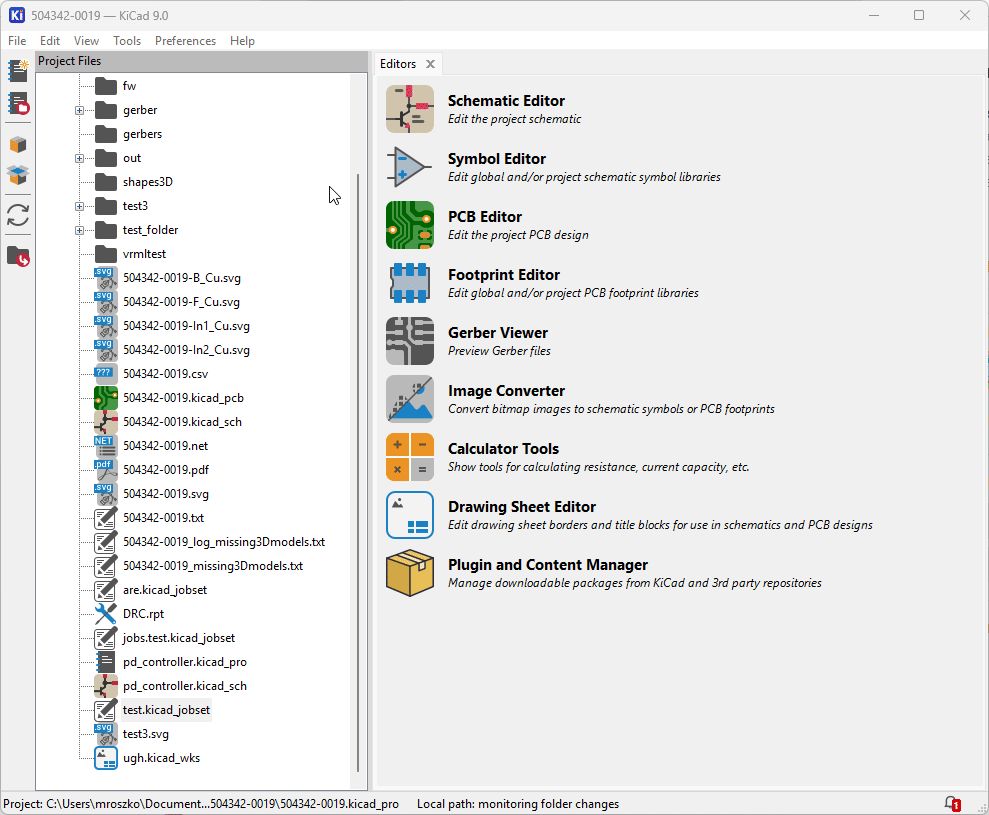This screenshot has height=815, width=989.
Task: Select test.kicad_jobset file
Action: [x=167, y=710]
